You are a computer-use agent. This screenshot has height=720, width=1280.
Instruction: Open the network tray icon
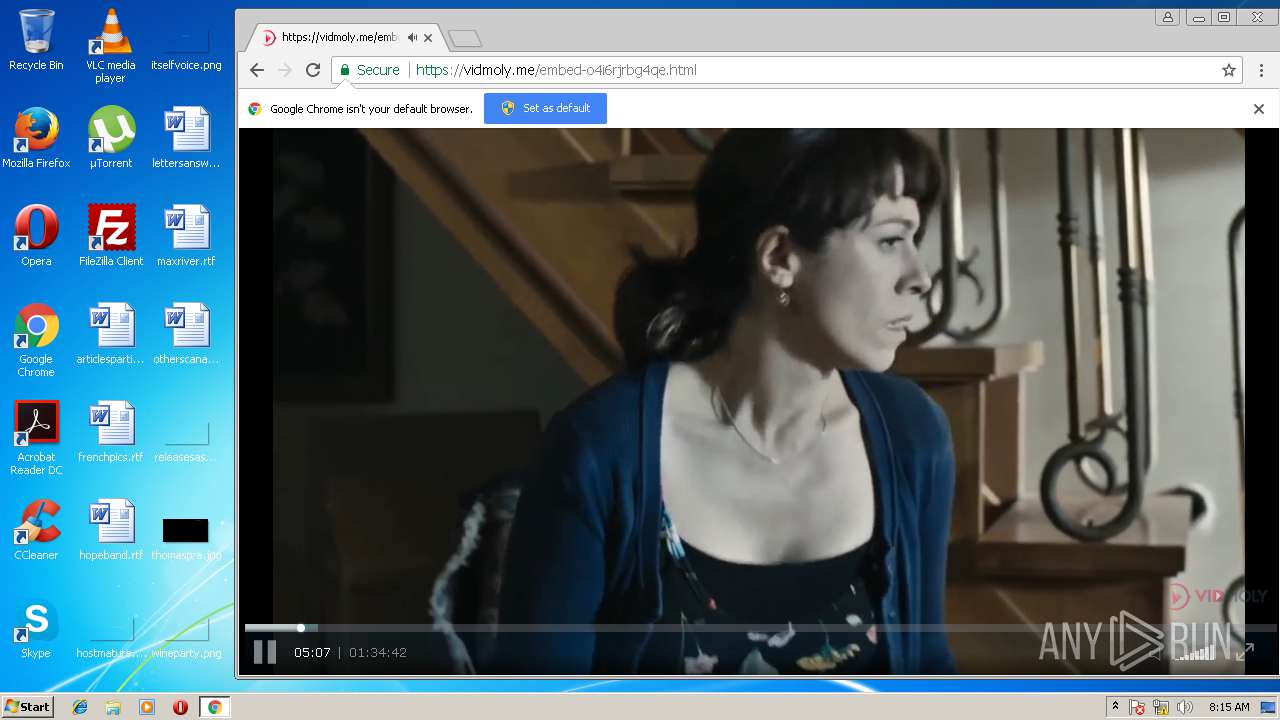point(1161,707)
